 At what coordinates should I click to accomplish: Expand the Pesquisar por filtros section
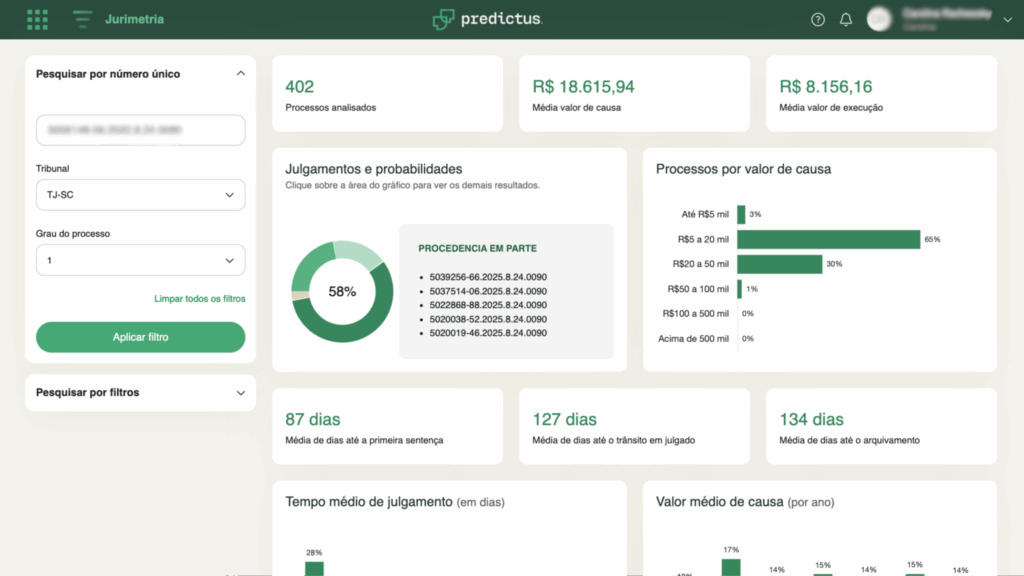(x=140, y=392)
